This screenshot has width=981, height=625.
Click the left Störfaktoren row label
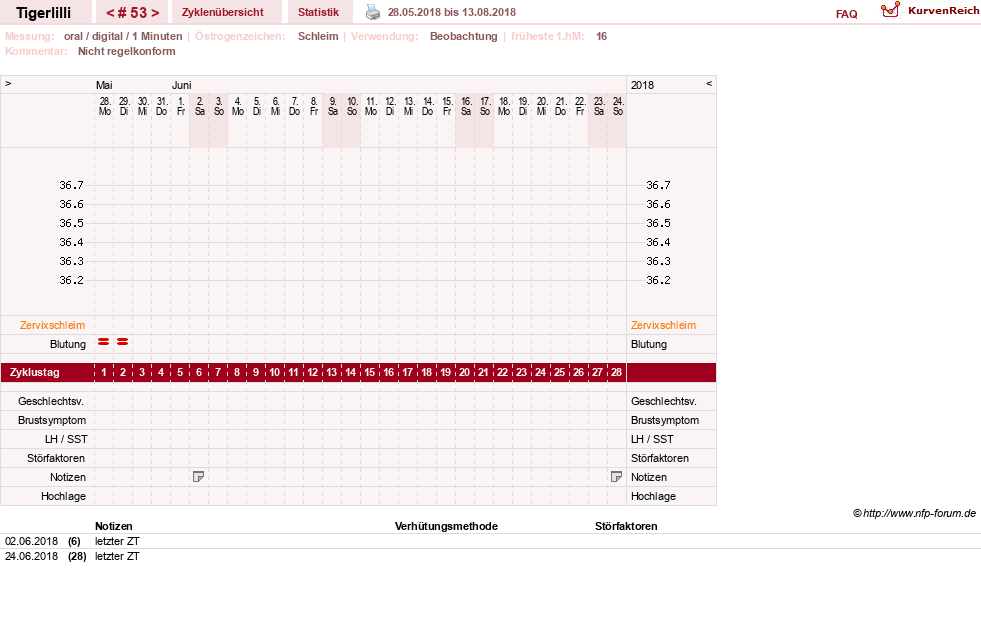click(56, 458)
